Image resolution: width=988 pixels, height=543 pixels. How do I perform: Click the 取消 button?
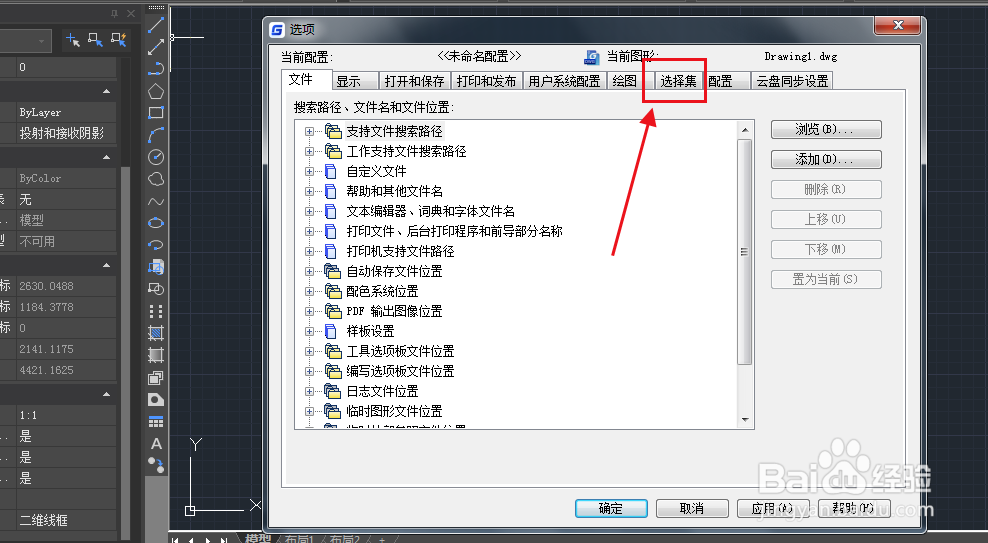pyautogui.click(x=692, y=508)
